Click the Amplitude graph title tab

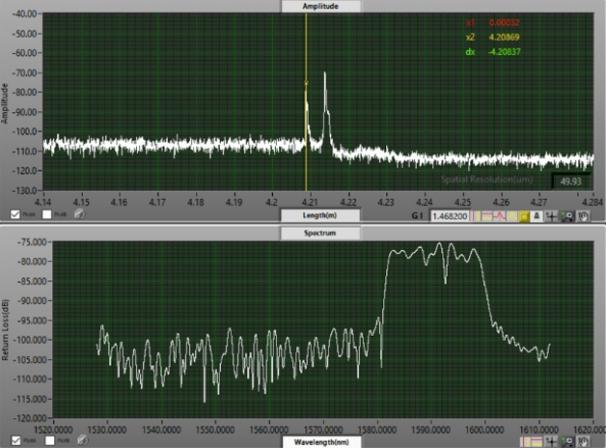[x=304, y=6]
